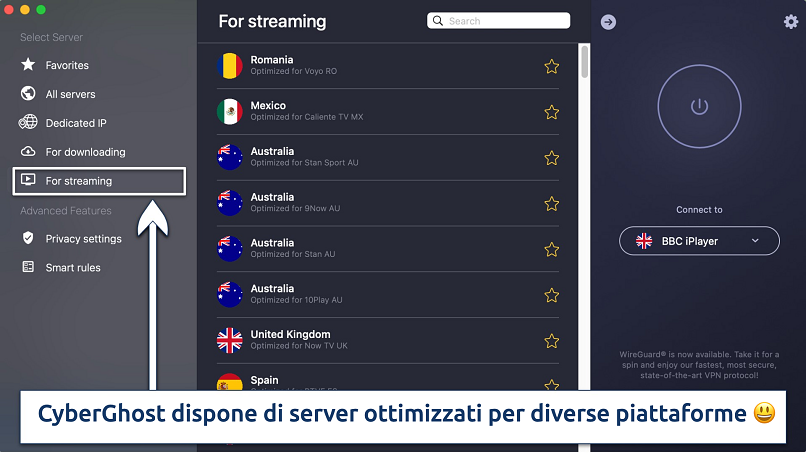The height and width of the screenshot is (453, 806).
Task: Select 'Optimized for Stan AU' server
Action: [388, 249]
